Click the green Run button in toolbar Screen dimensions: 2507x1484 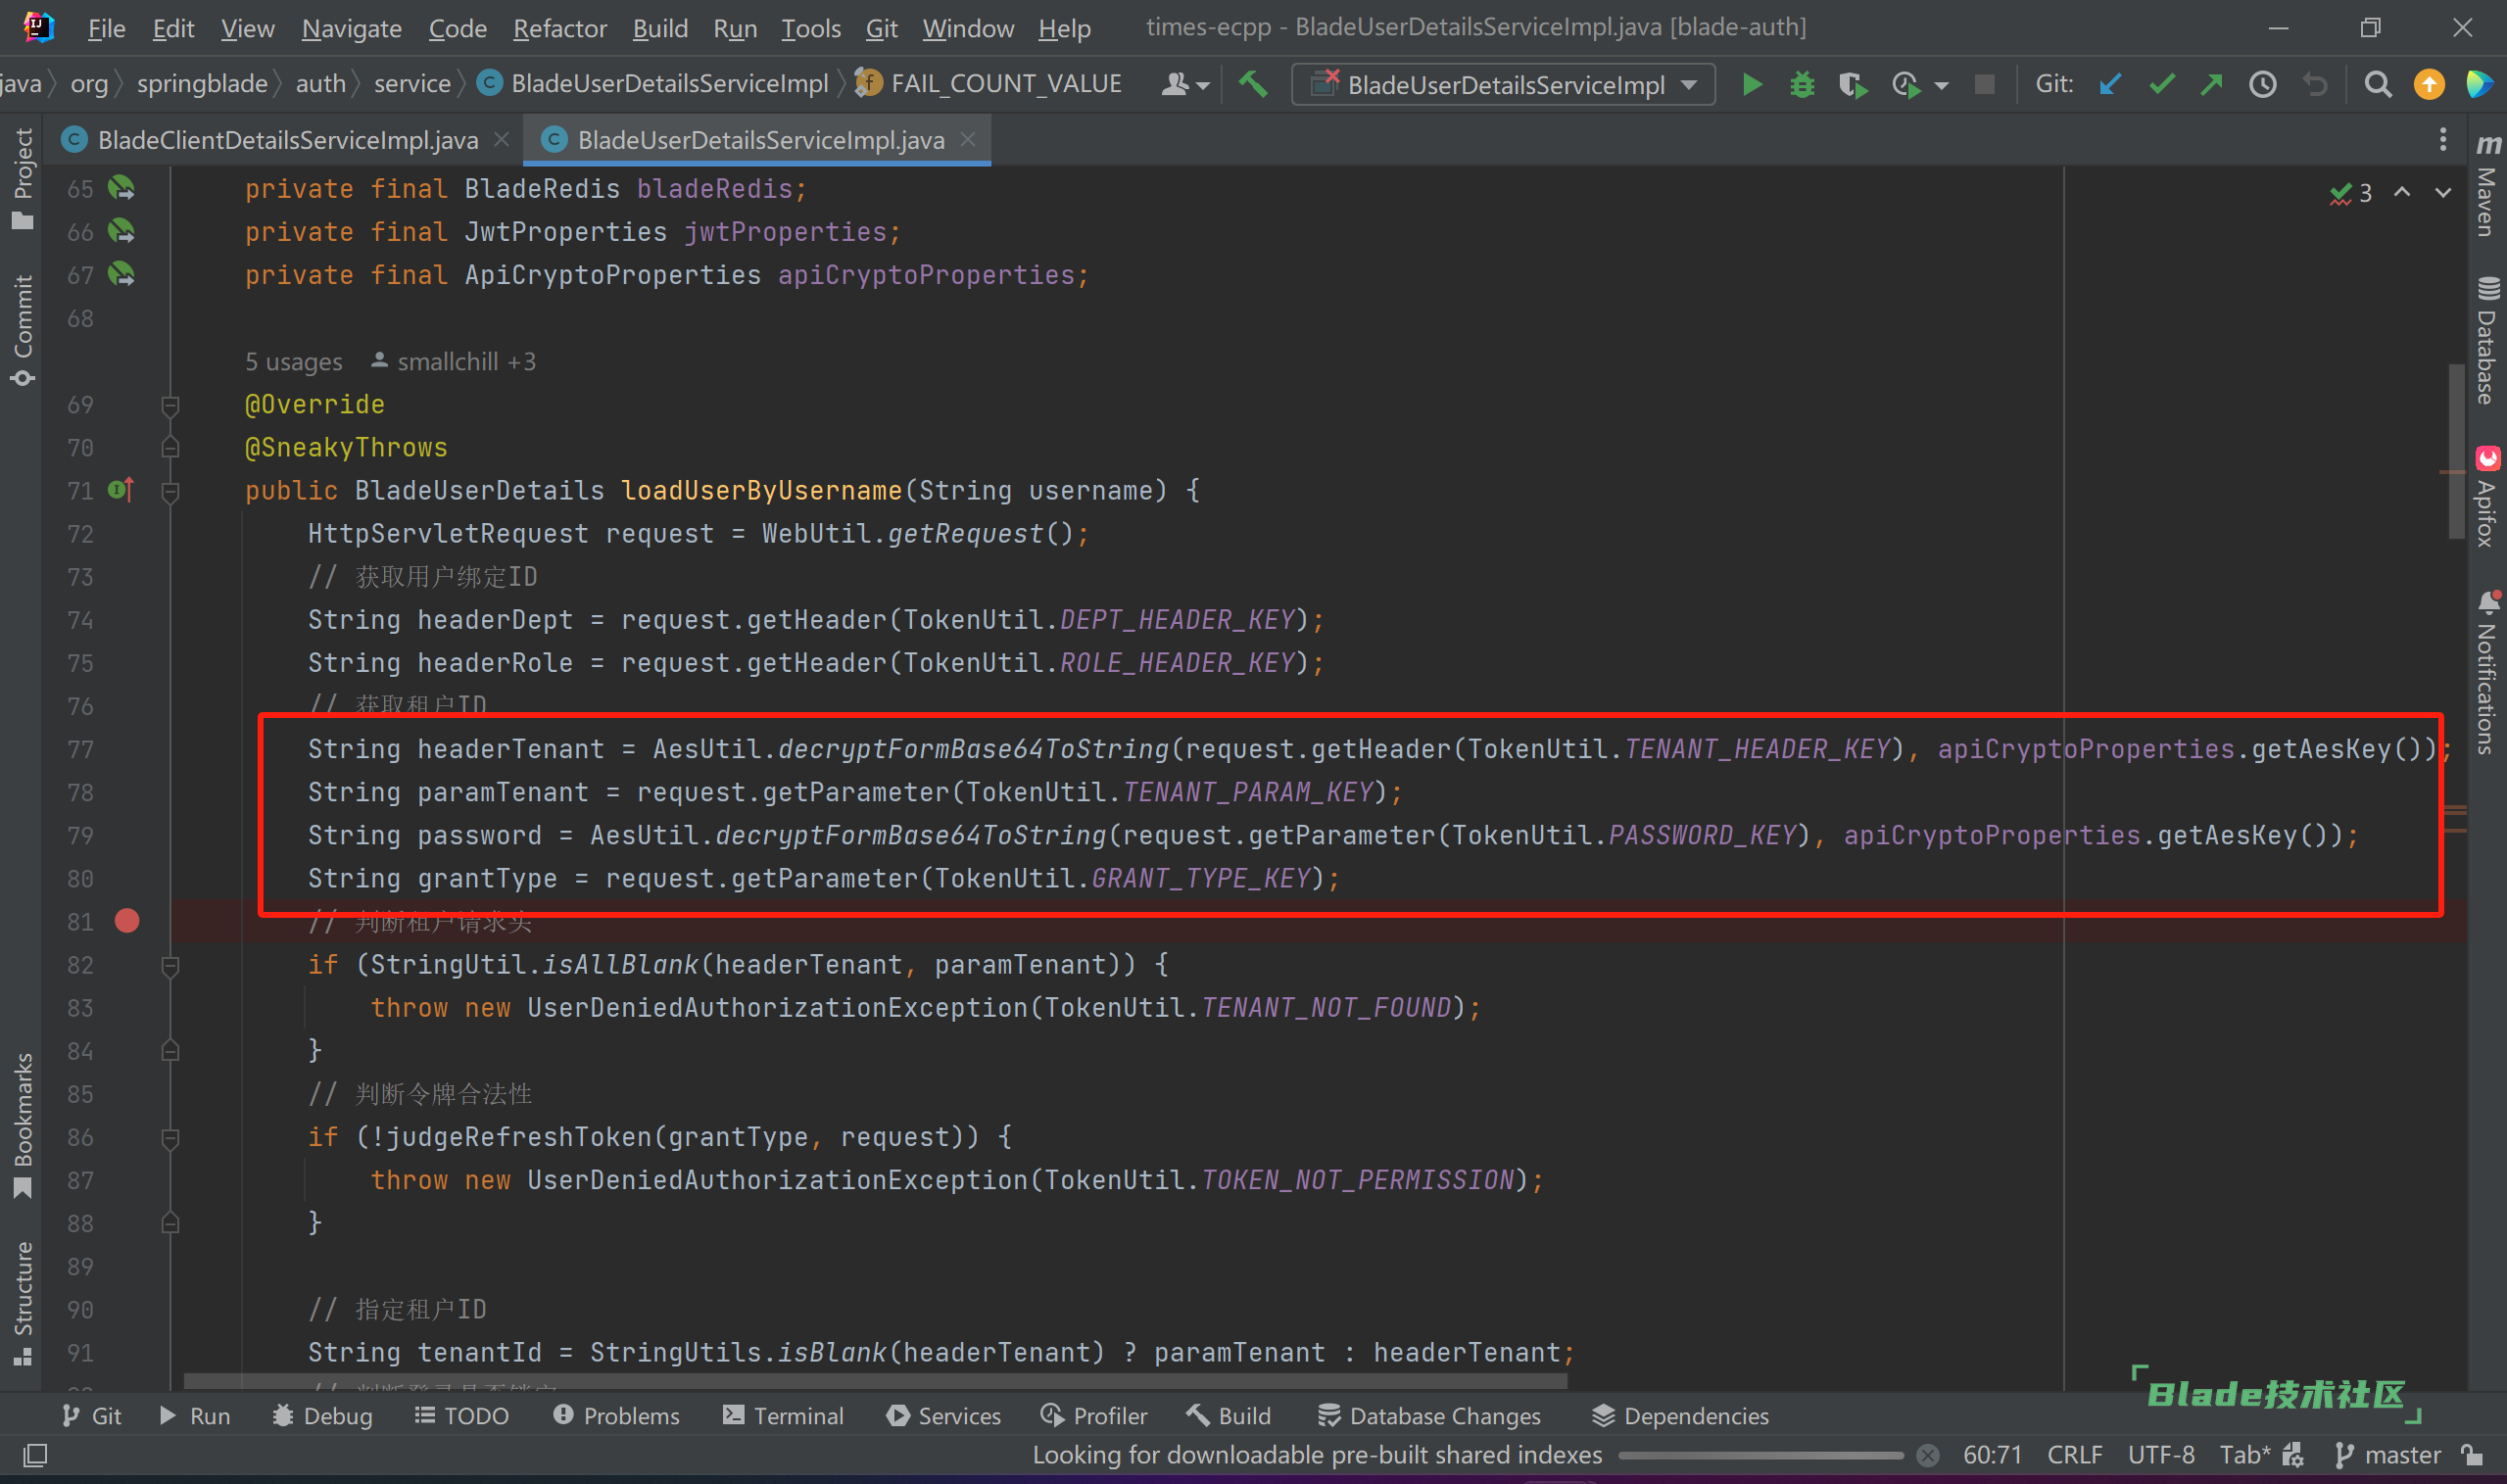[1751, 85]
